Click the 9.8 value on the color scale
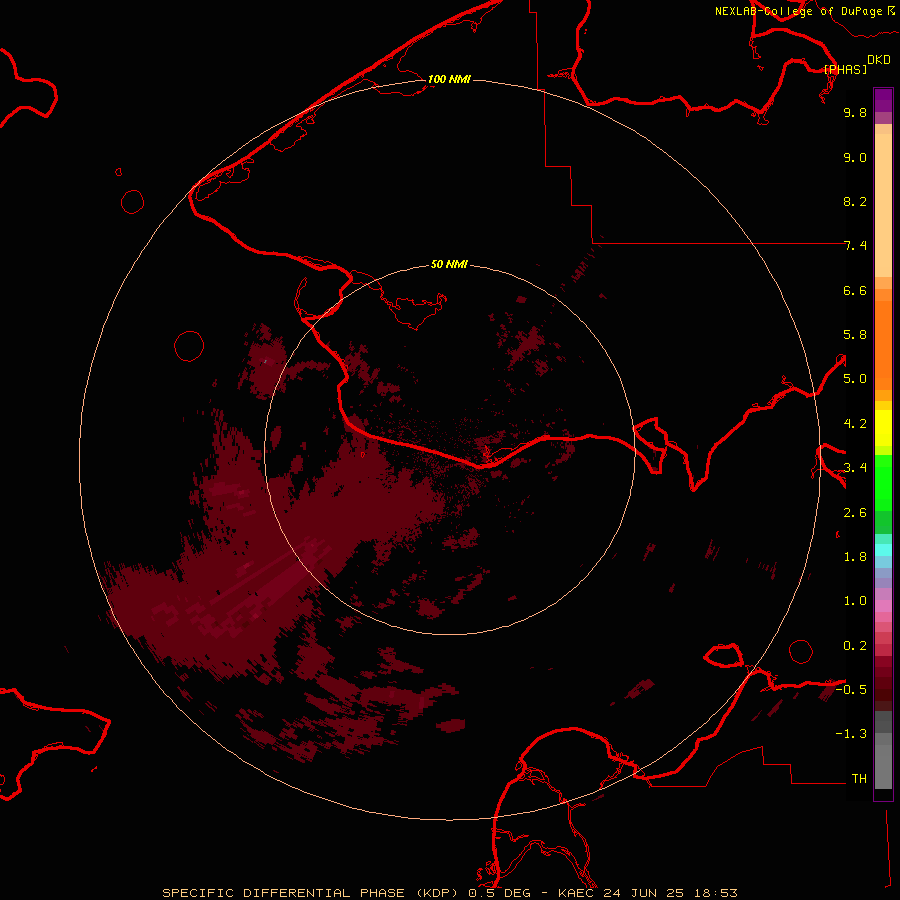This screenshot has height=900, width=900. click(855, 112)
